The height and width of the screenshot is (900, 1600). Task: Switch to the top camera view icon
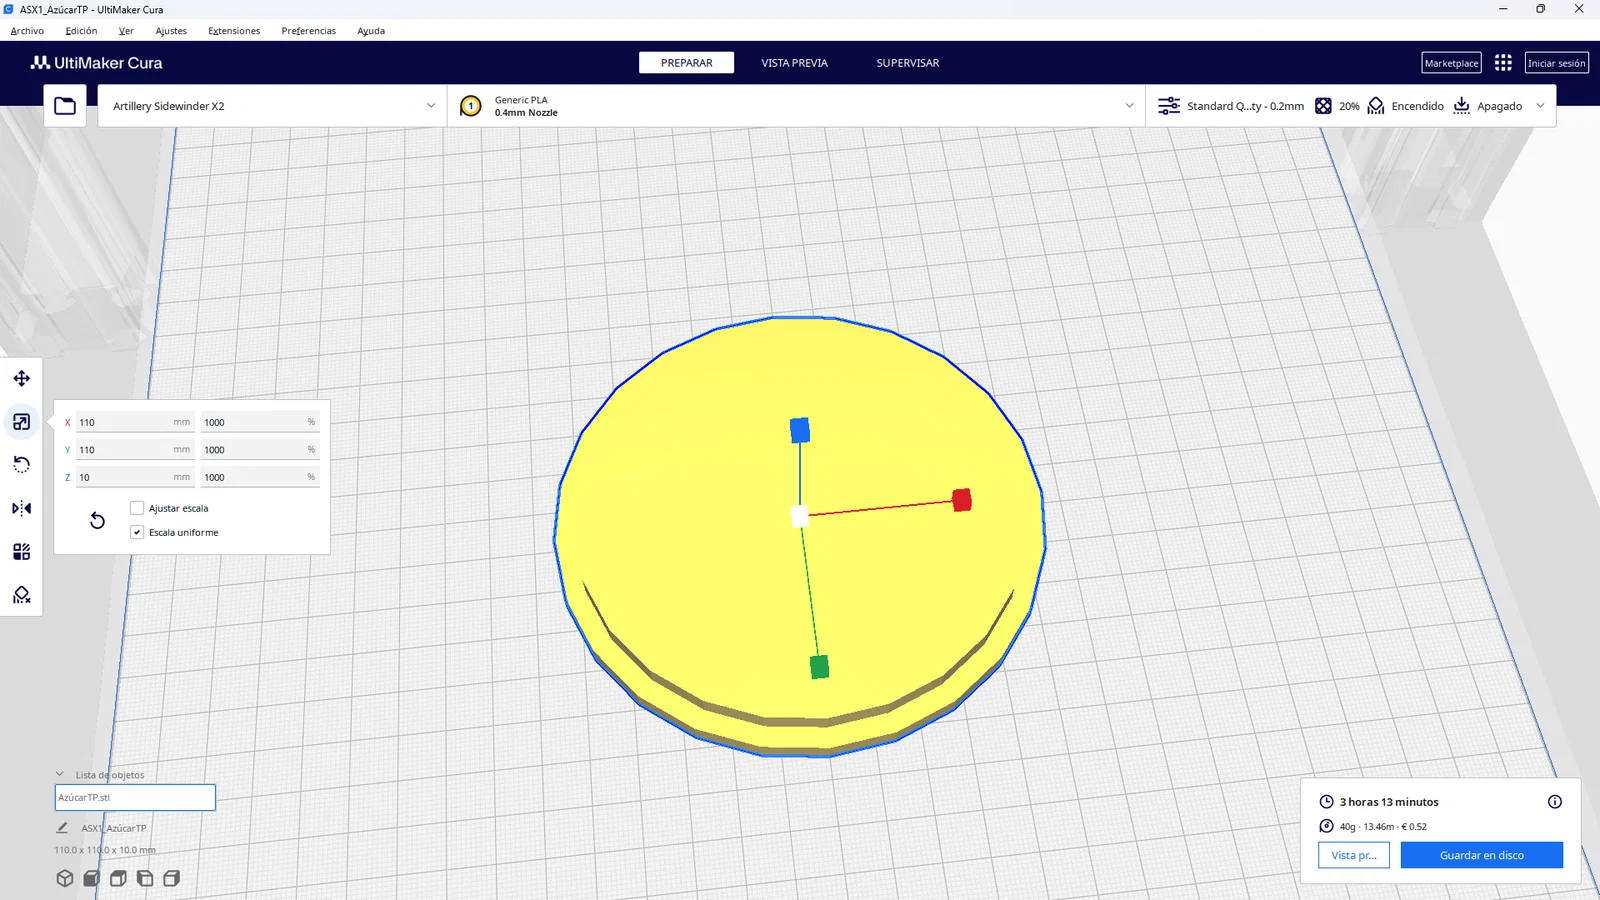pyautogui.click(x=118, y=878)
